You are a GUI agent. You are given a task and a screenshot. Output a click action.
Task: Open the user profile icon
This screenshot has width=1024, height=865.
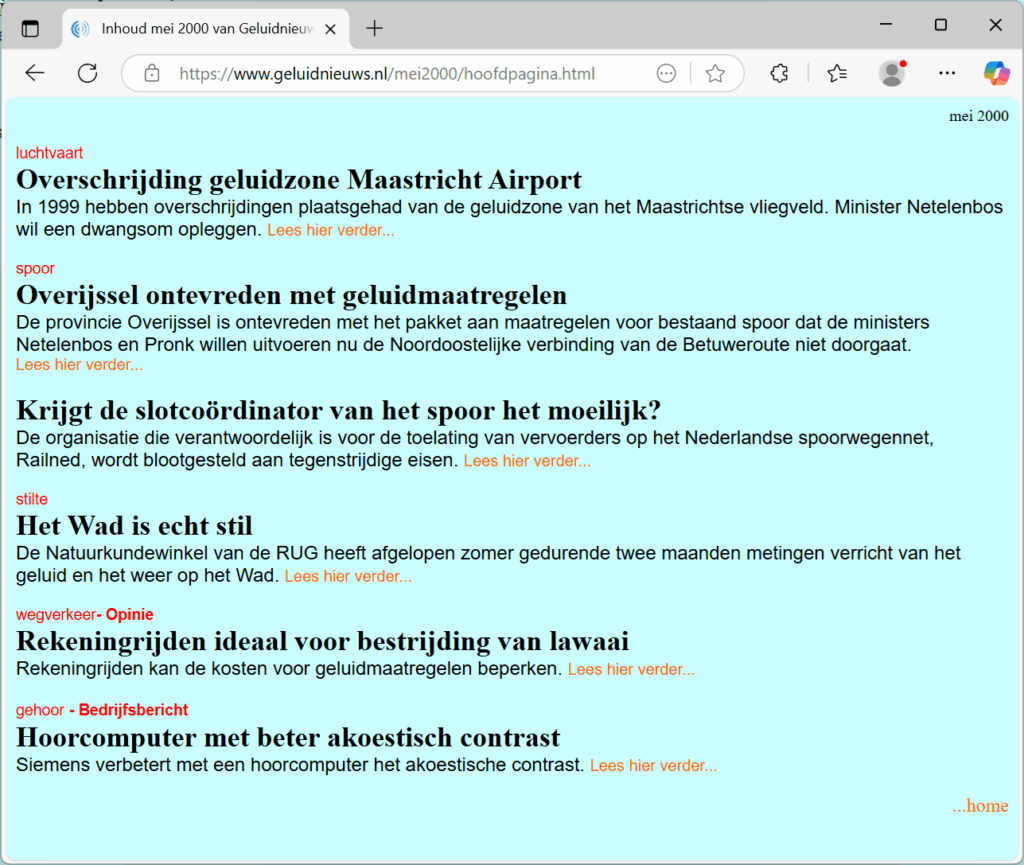click(891, 73)
